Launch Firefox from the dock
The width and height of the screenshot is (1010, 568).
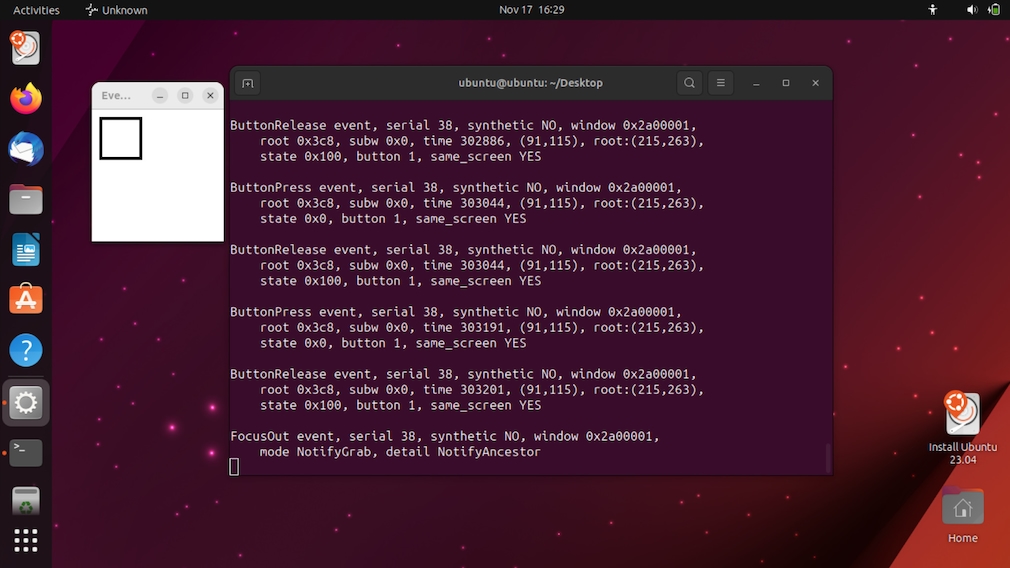[26, 99]
